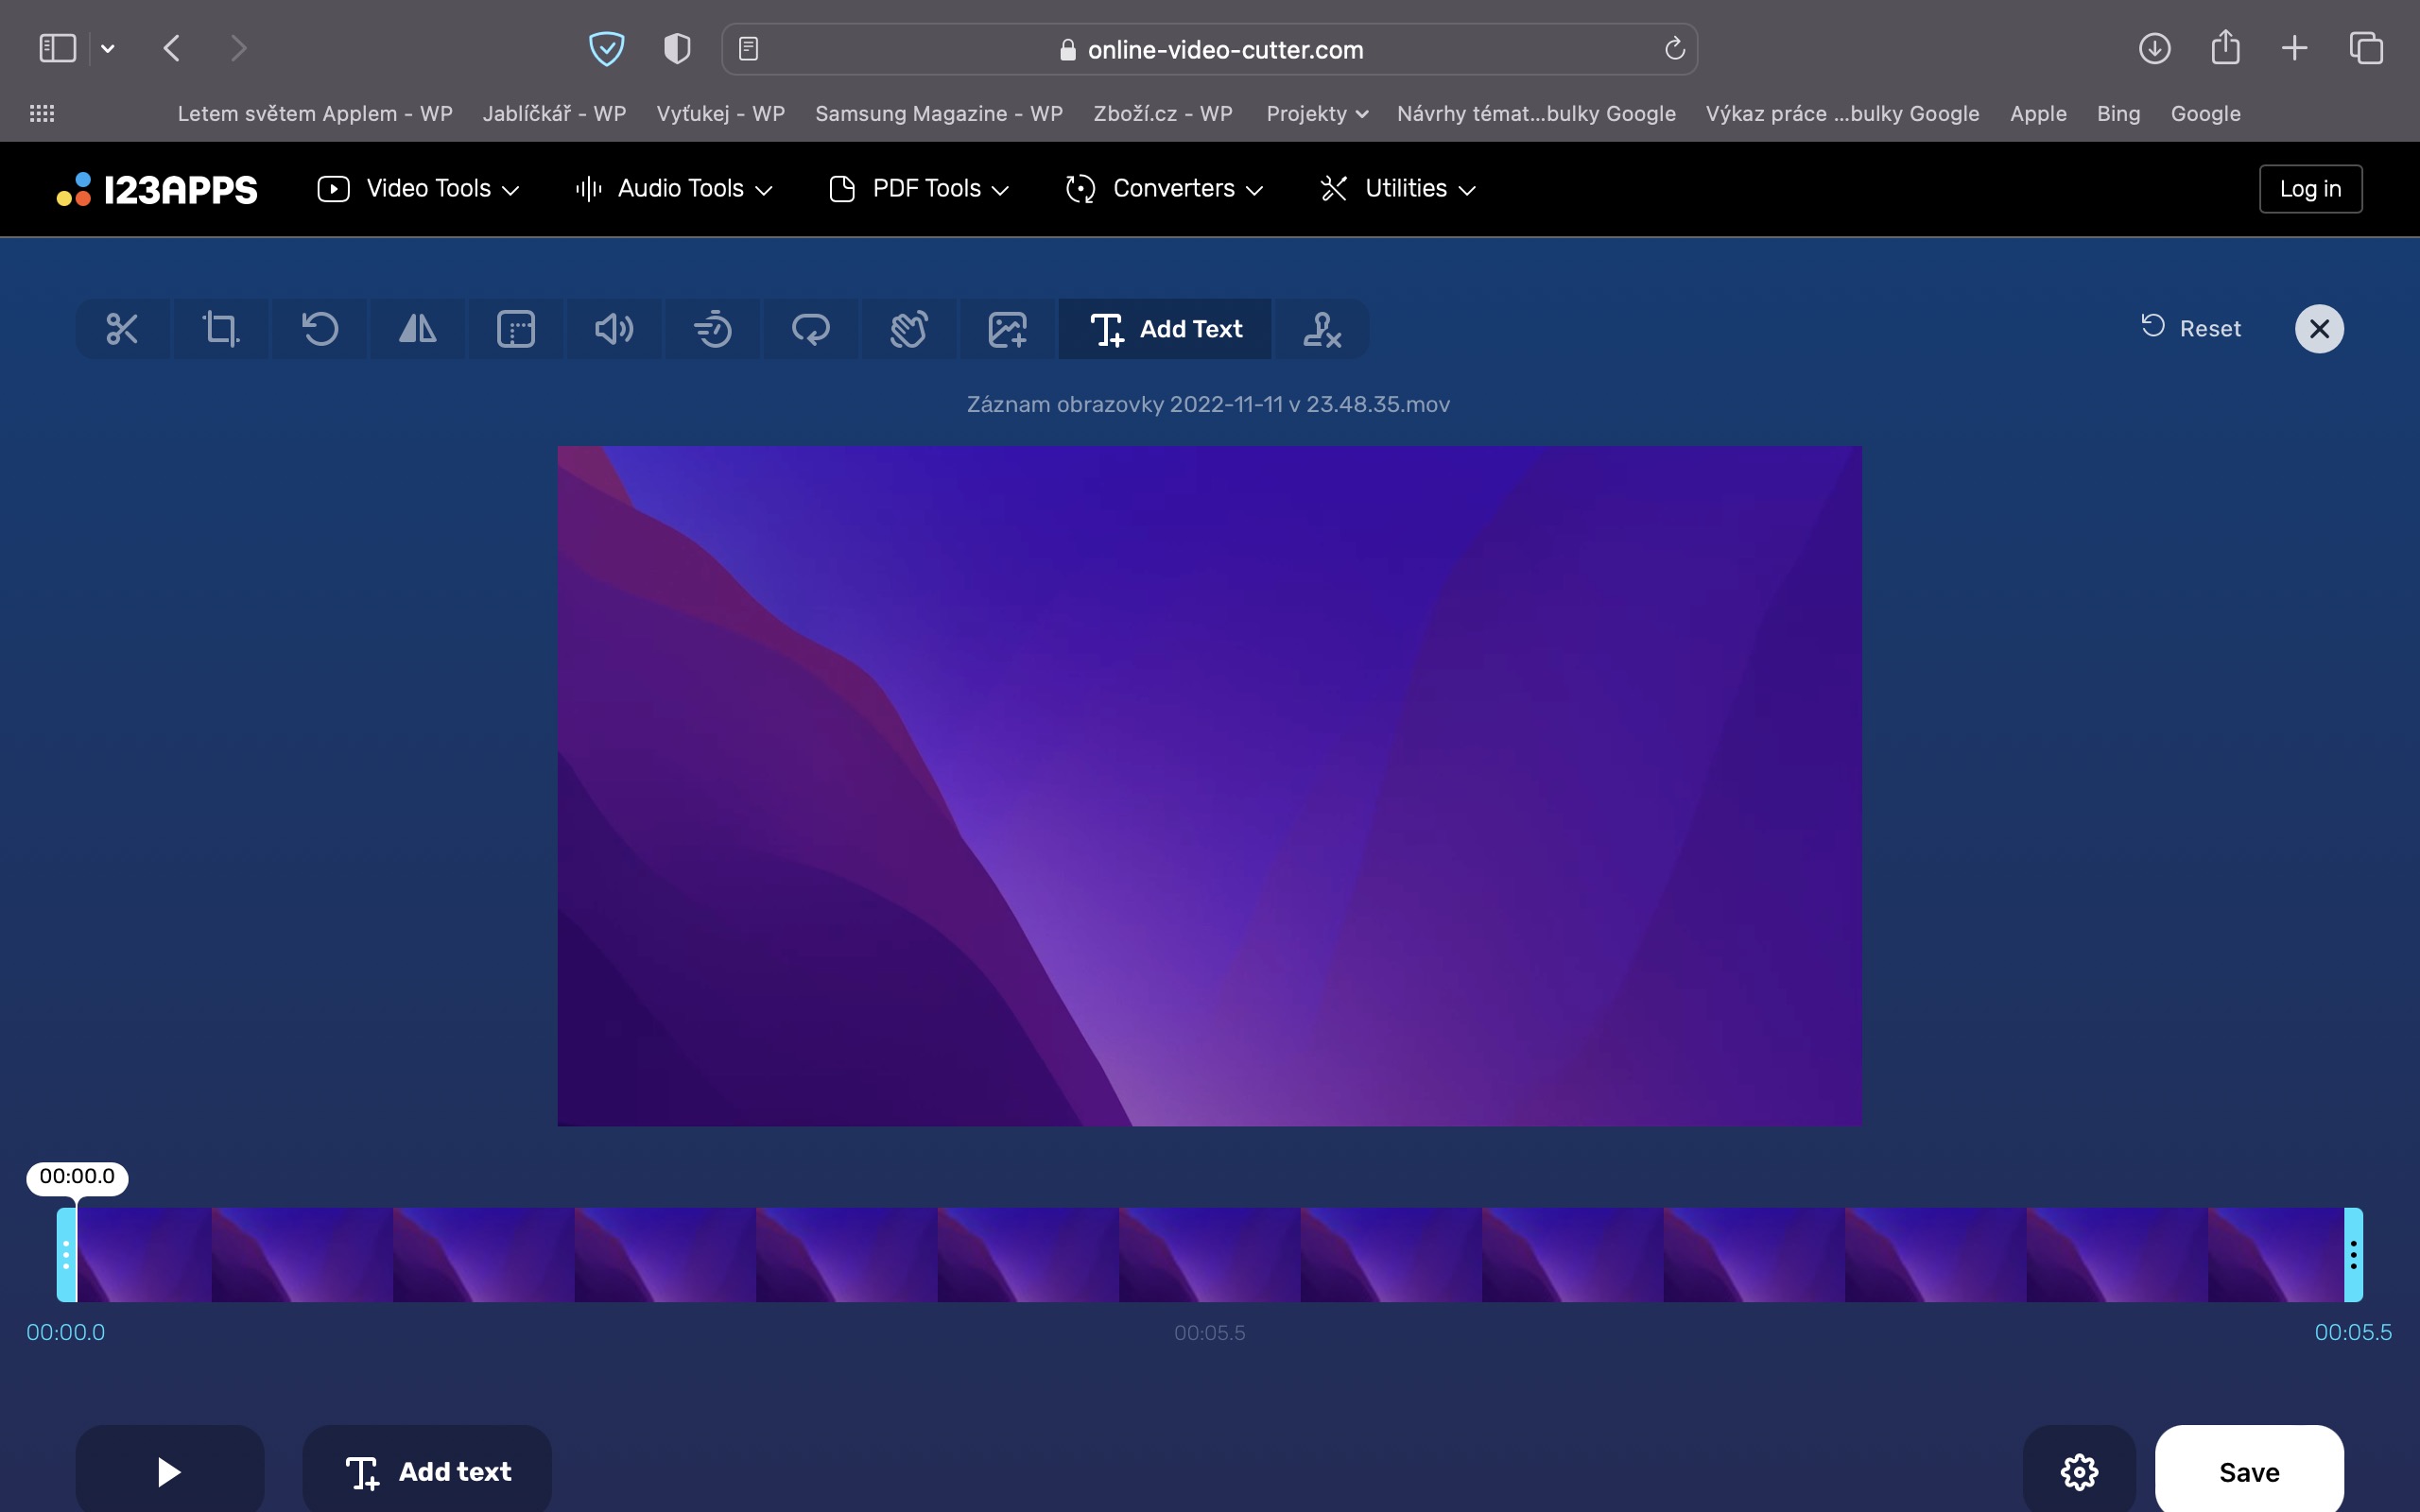Select the Flip tool icon
Image resolution: width=2420 pixels, height=1512 pixels.
click(x=417, y=329)
